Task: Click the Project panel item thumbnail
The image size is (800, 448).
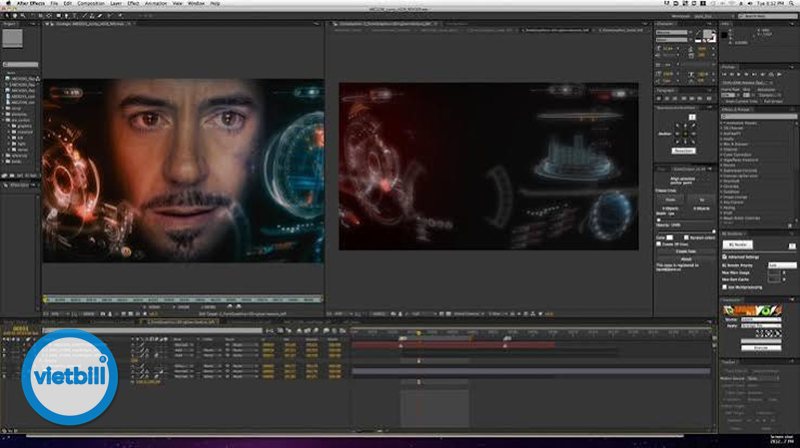Action: 12,38
